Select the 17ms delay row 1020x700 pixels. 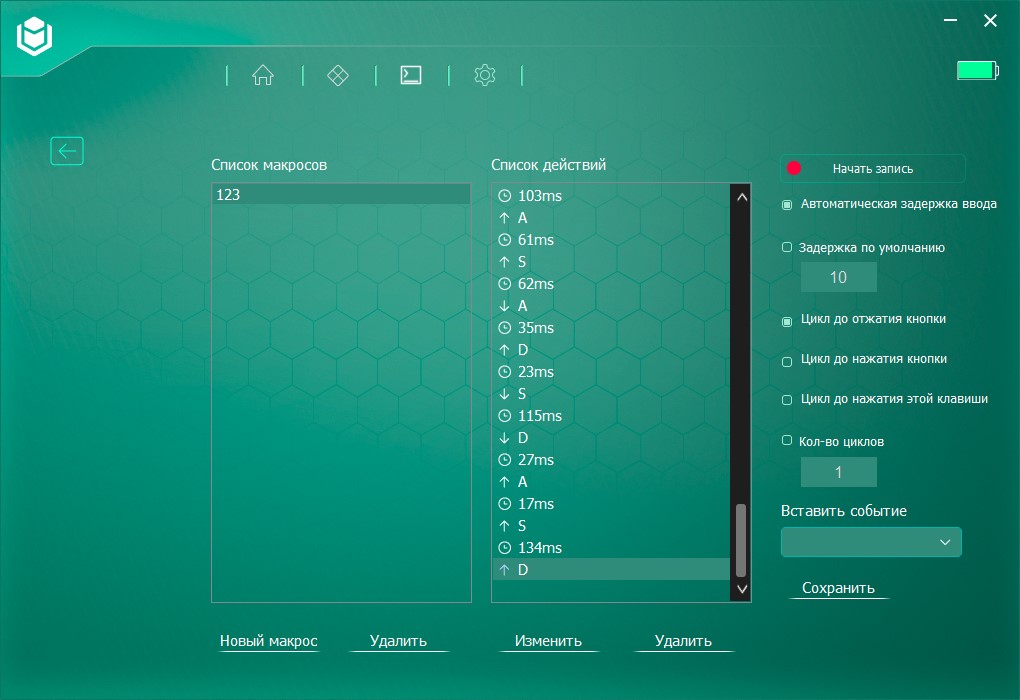point(611,504)
